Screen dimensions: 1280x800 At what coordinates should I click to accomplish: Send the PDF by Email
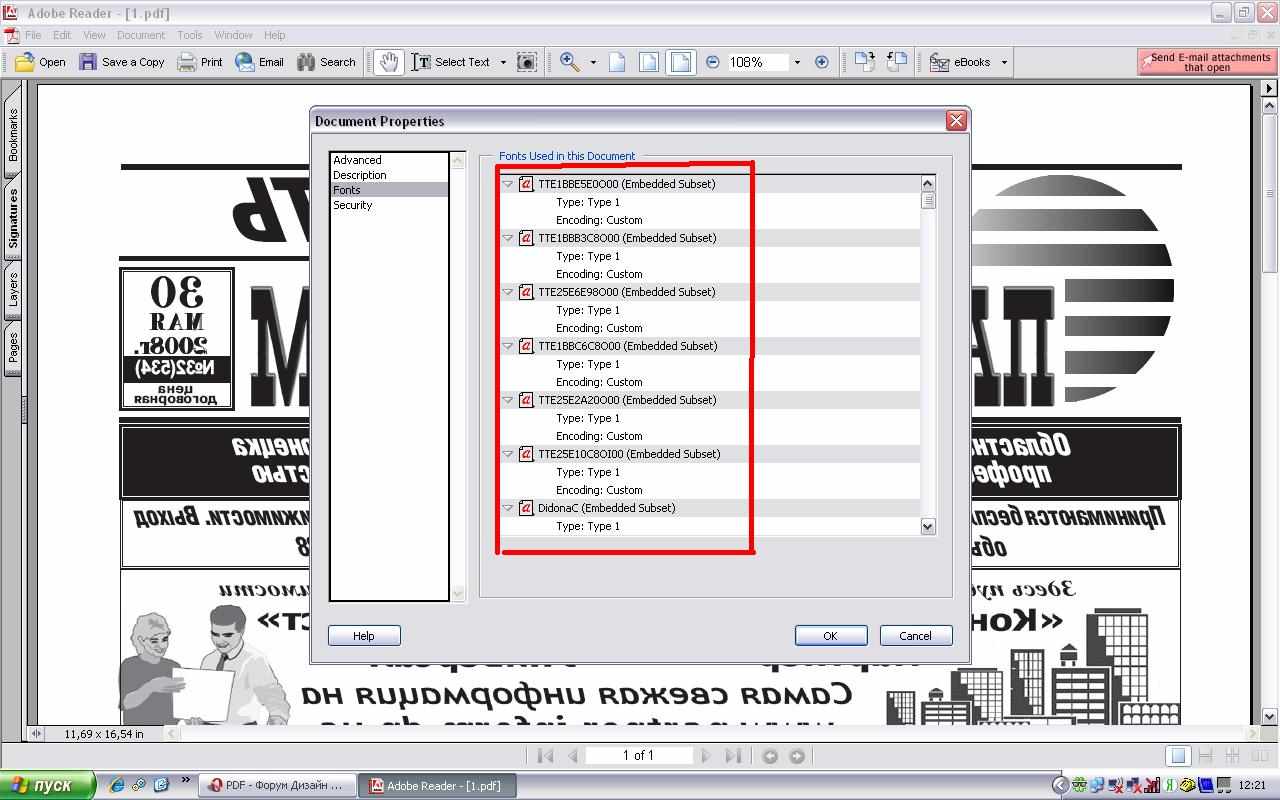(x=260, y=62)
